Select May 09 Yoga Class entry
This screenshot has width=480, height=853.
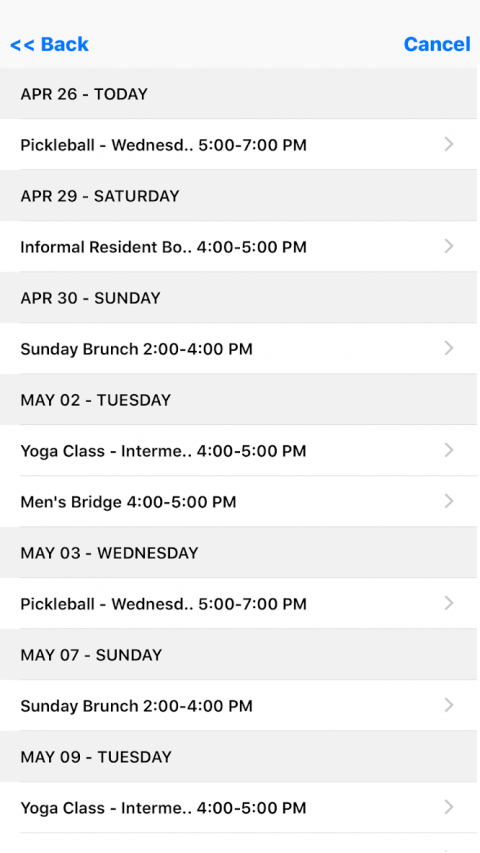[x=238, y=807]
